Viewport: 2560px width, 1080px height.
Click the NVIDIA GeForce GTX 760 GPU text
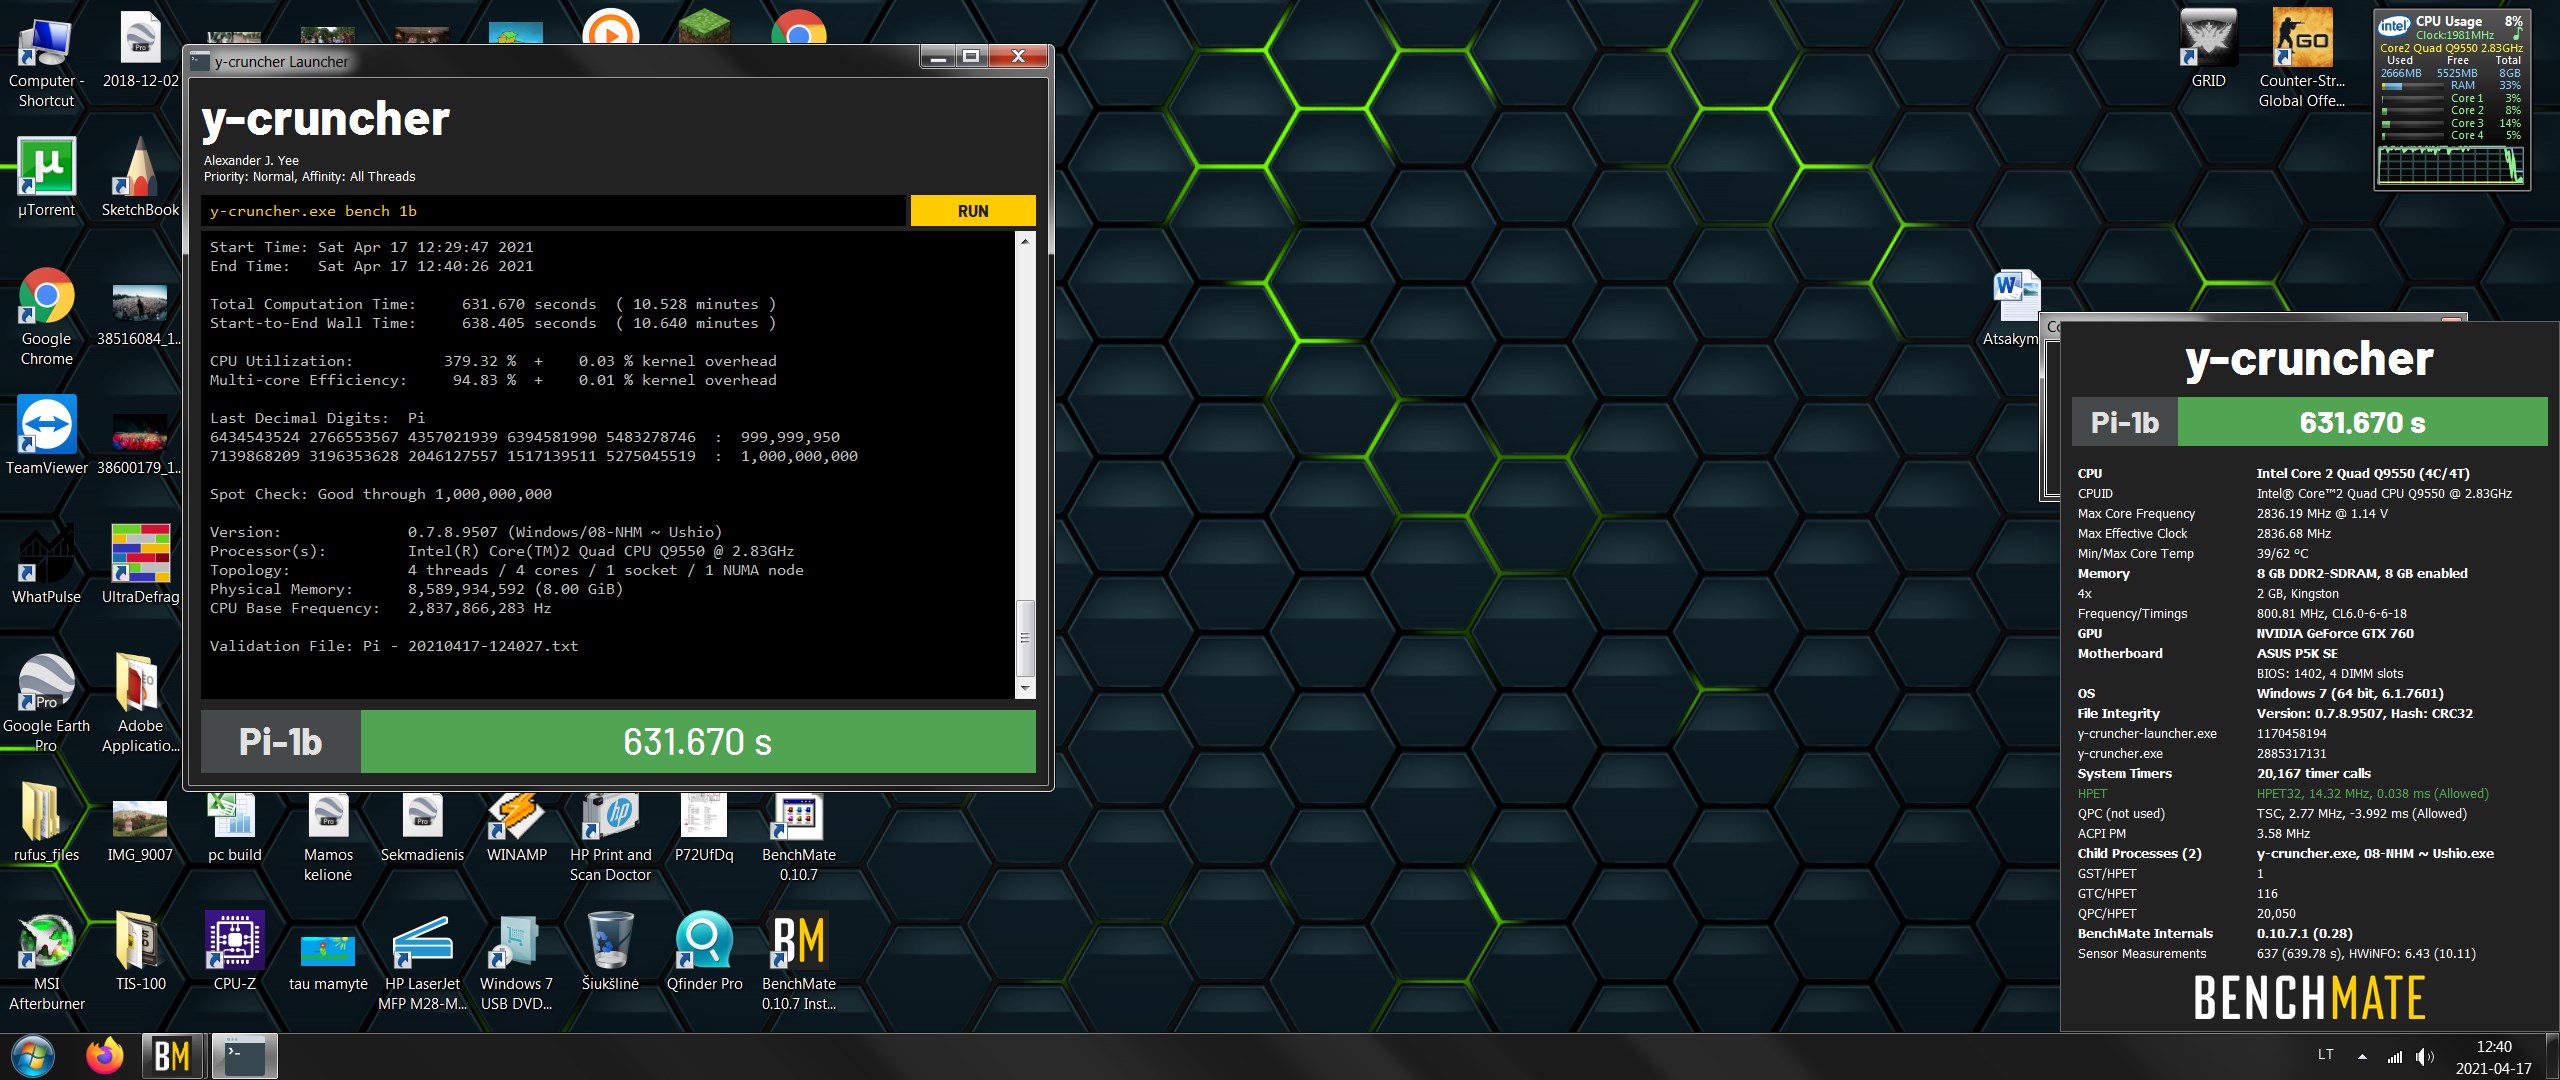pos(2335,633)
